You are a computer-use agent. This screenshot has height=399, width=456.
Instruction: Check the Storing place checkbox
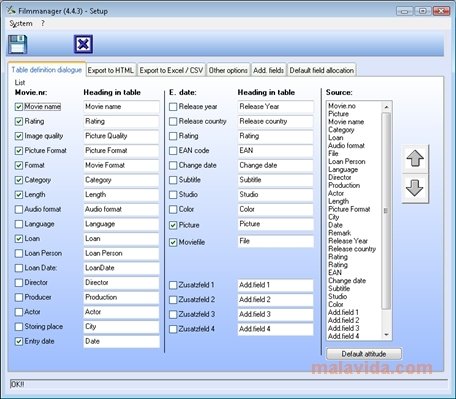(19, 327)
